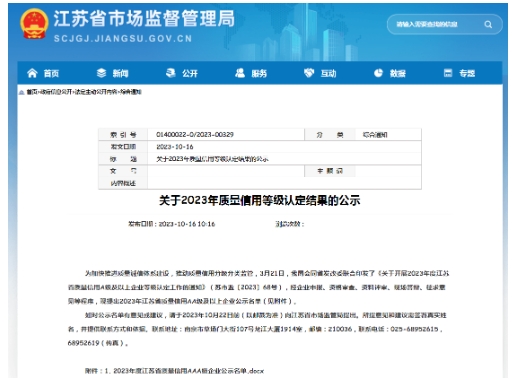The height and width of the screenshot is (380, 516).
Task: Click the search magnifier icon
Action: (x=488, y=24)
